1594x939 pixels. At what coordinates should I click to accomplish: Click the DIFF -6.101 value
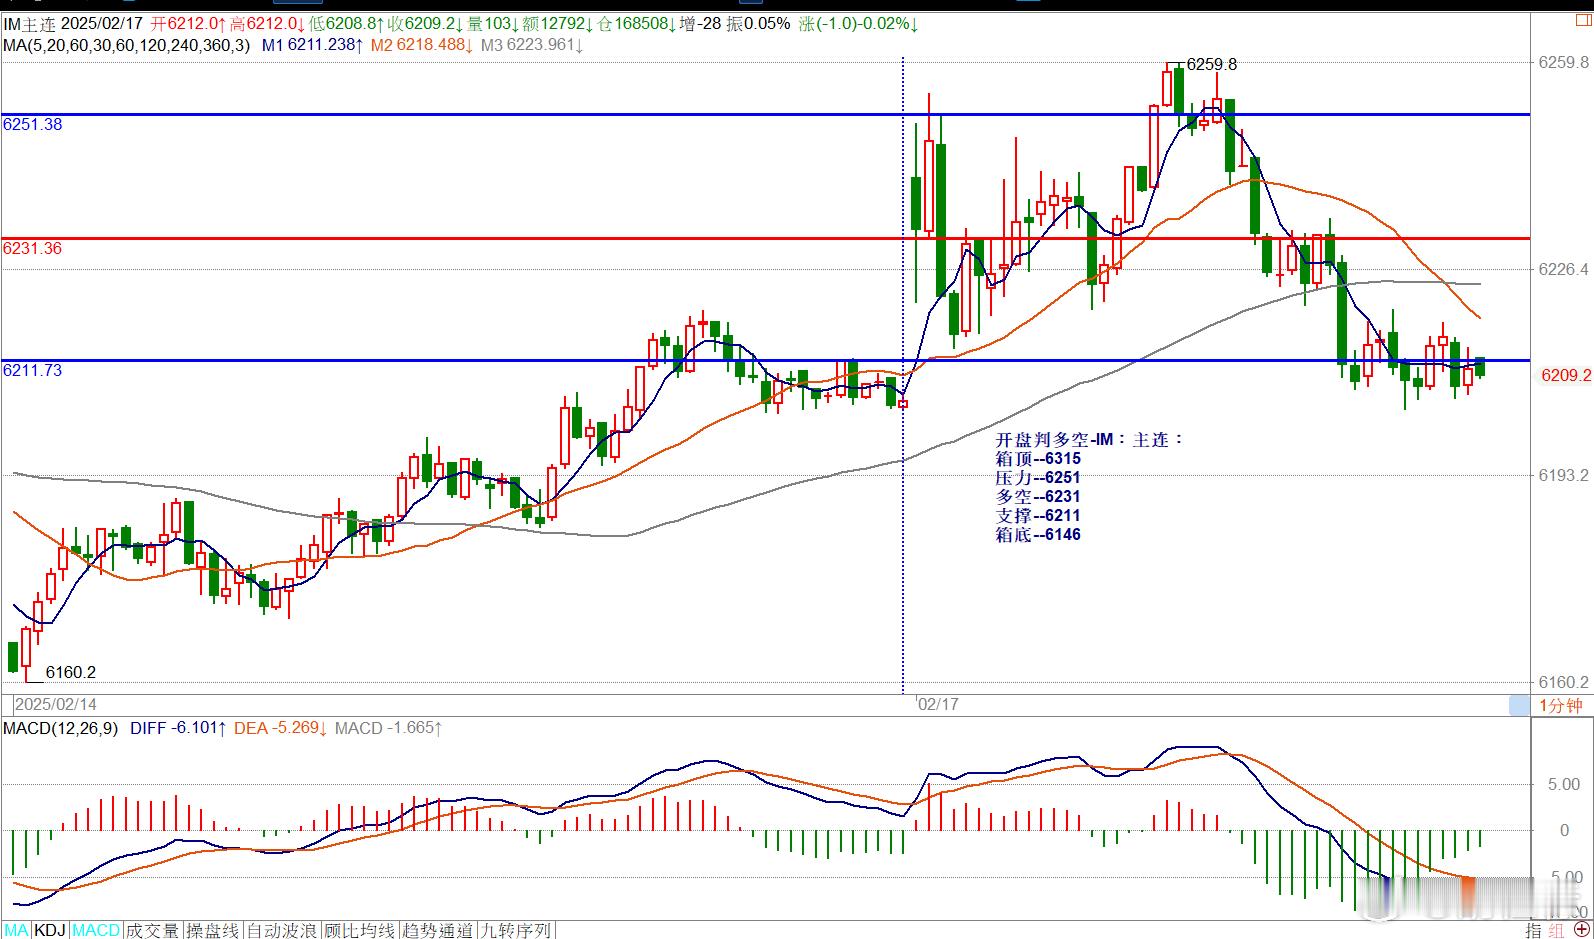click(x=177, y=728)
